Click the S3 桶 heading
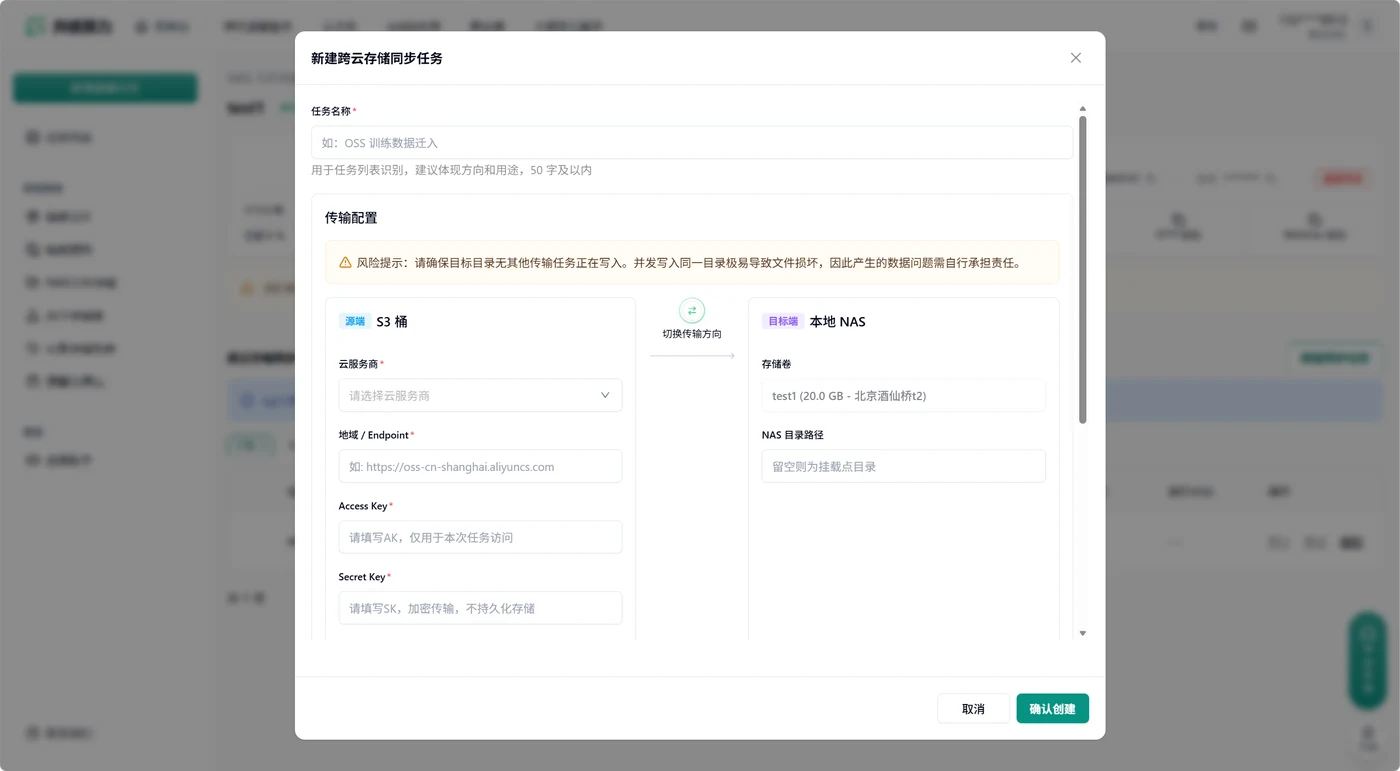Screen dimensions: 1400x771 coord(392,321)
